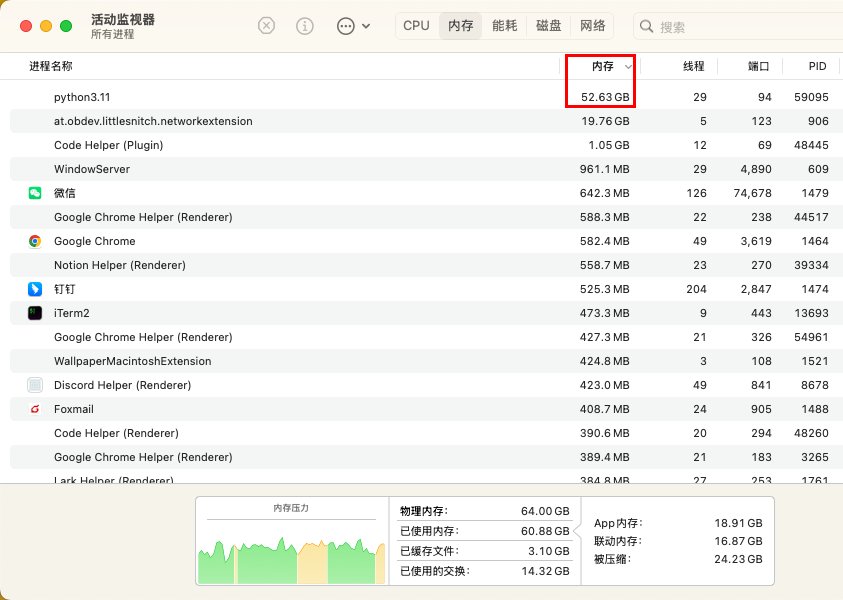Image resolution: width=843 pixels, height=600 pixels.
Task: Click the 被压缩 24.23 GB entry
Action: click(x=678, y=559)
